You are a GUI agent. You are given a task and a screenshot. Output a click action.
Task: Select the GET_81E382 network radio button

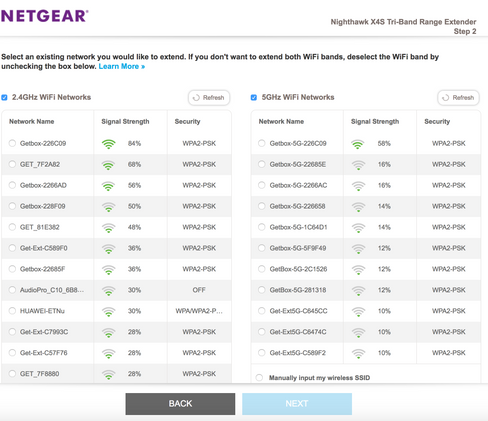coord(12,227)
